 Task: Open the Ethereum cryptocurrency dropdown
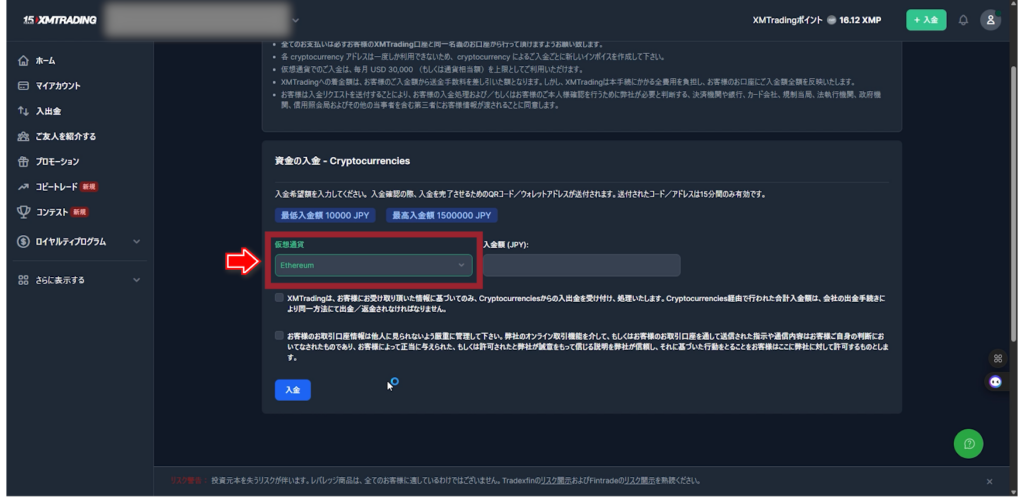point(374,265)
